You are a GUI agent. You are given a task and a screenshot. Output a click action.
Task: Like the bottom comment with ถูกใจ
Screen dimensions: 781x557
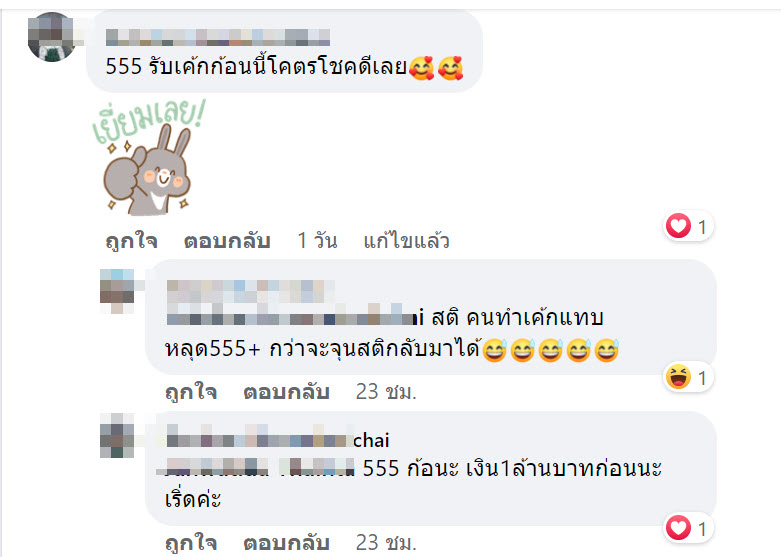pos(191,543)
